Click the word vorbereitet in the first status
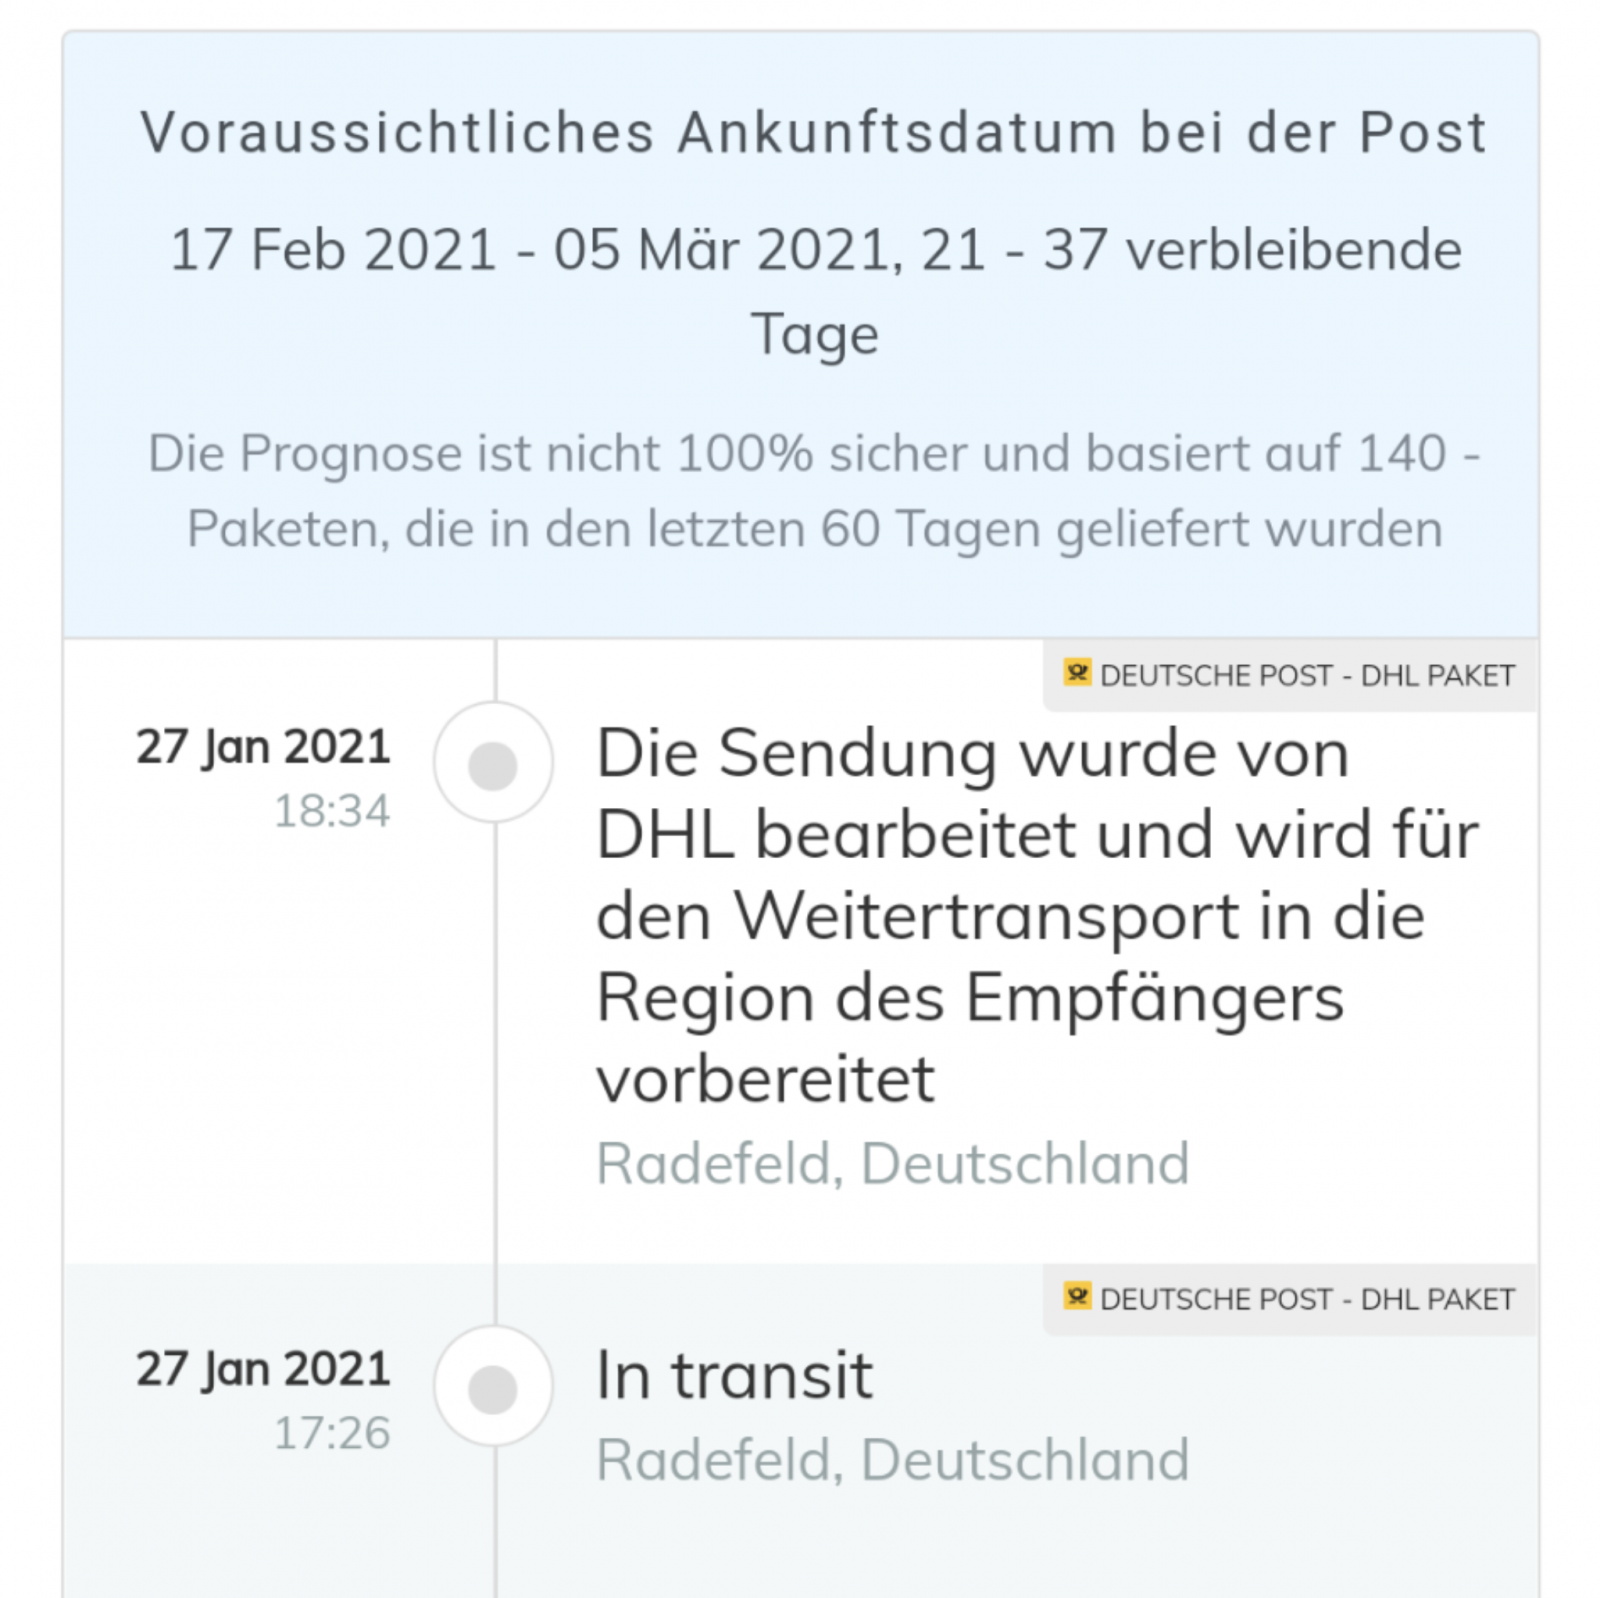 (765, 1080)
